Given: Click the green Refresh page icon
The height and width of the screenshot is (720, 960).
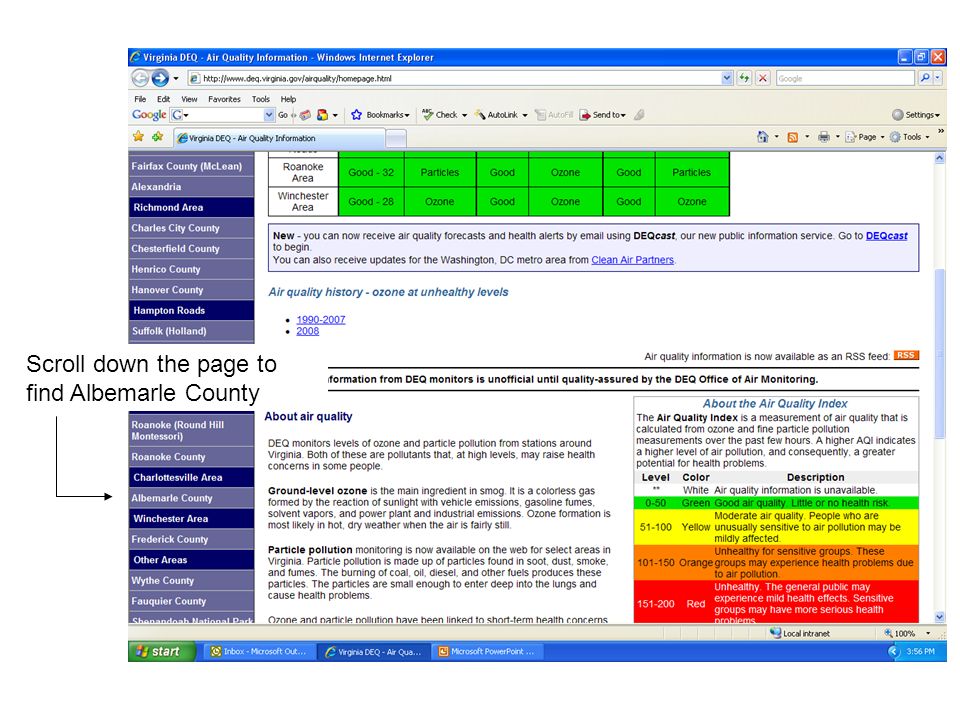Looking at the screenshot, I should point(744,78).
